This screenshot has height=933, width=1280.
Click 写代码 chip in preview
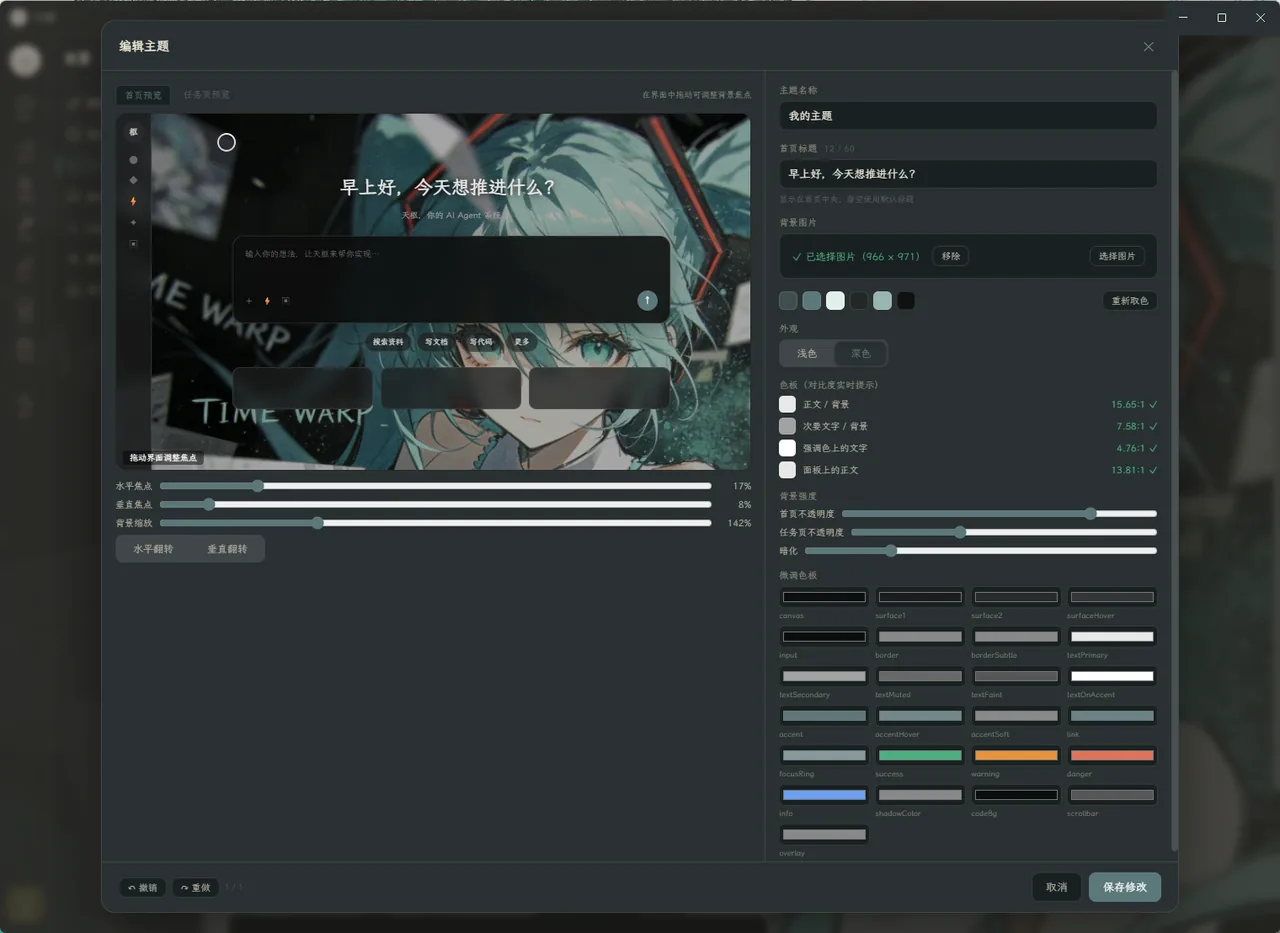(480, 342)
